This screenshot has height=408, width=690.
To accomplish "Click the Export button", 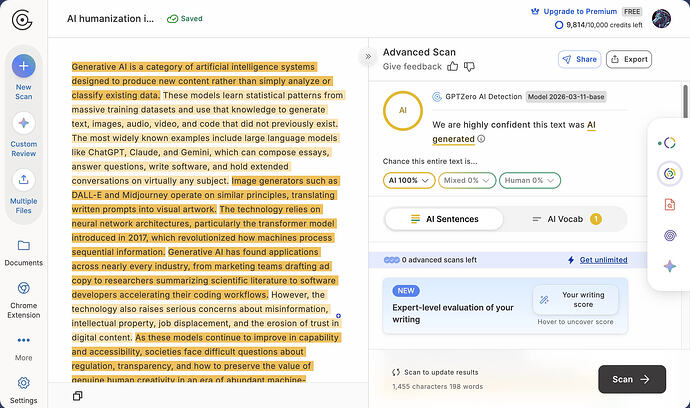I will point(629,59).
